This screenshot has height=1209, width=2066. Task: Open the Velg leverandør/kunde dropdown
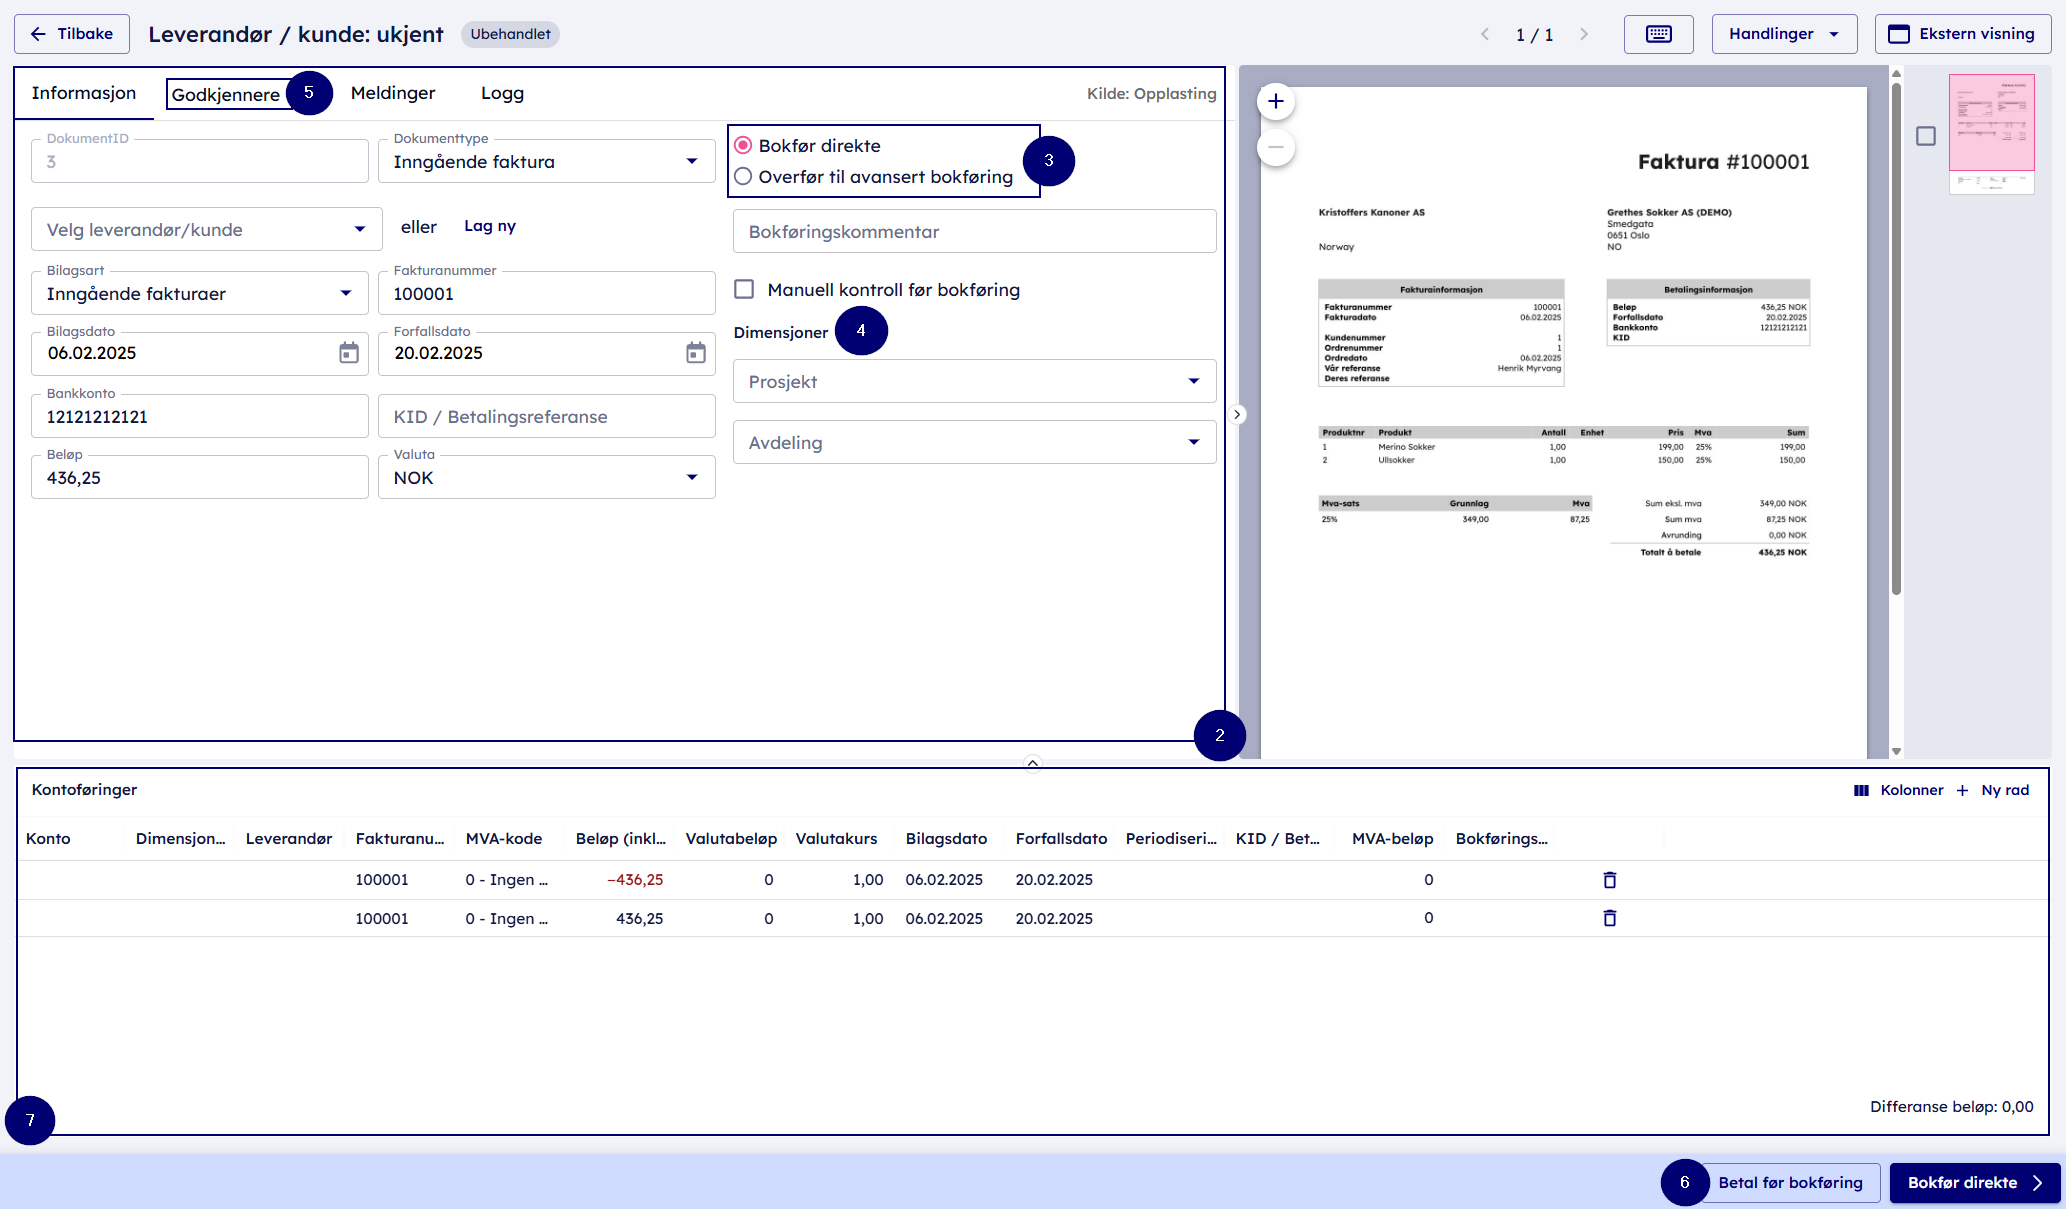(x=206, y=230)
